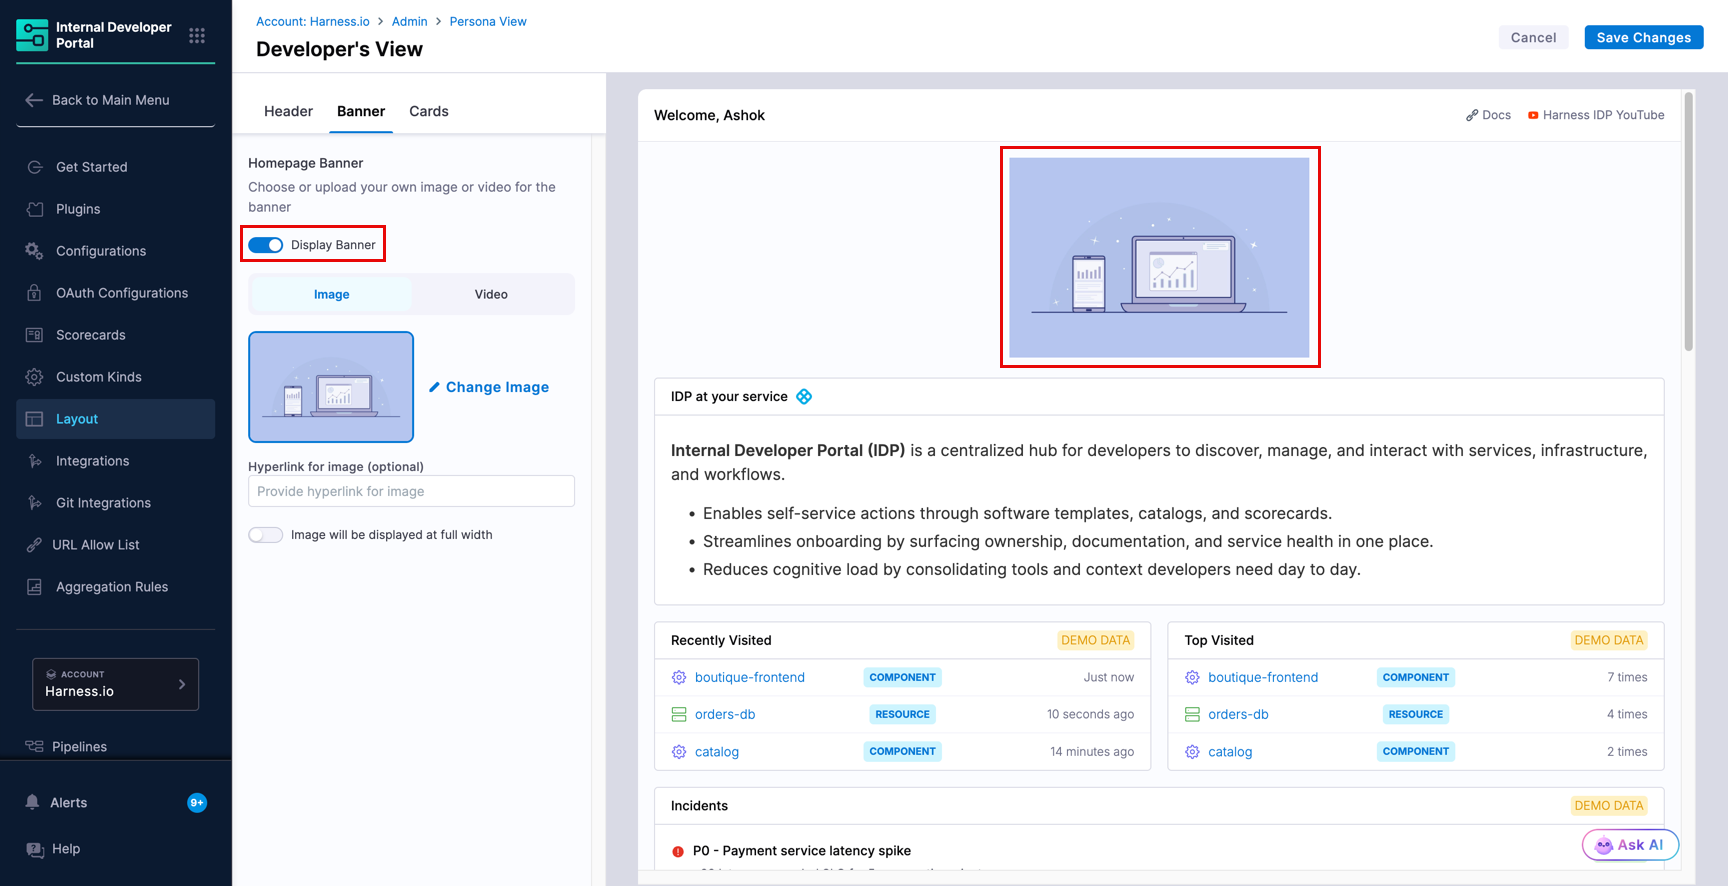Screen dimensions: 1728x886
Task: Click the Harness icon beside IDP at your service
Action: pyautogui.click(x=804, y=397)
